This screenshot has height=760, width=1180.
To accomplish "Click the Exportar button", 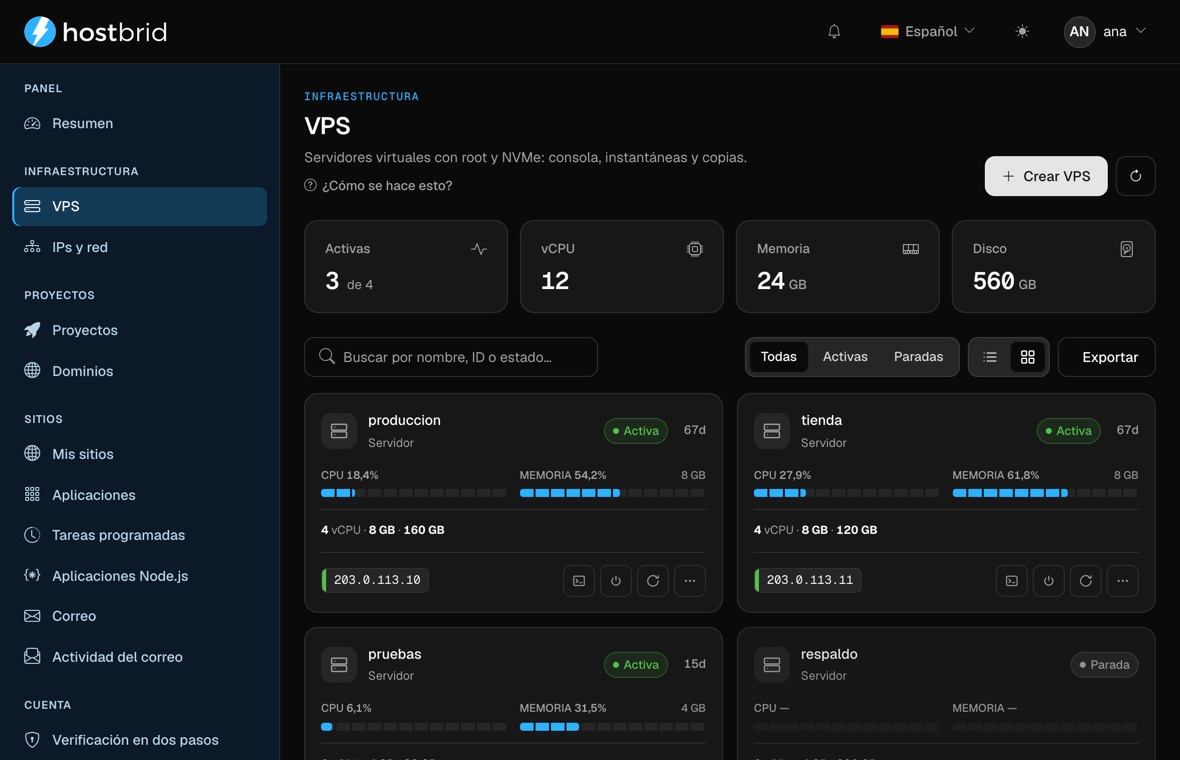I will point(1106,357).
